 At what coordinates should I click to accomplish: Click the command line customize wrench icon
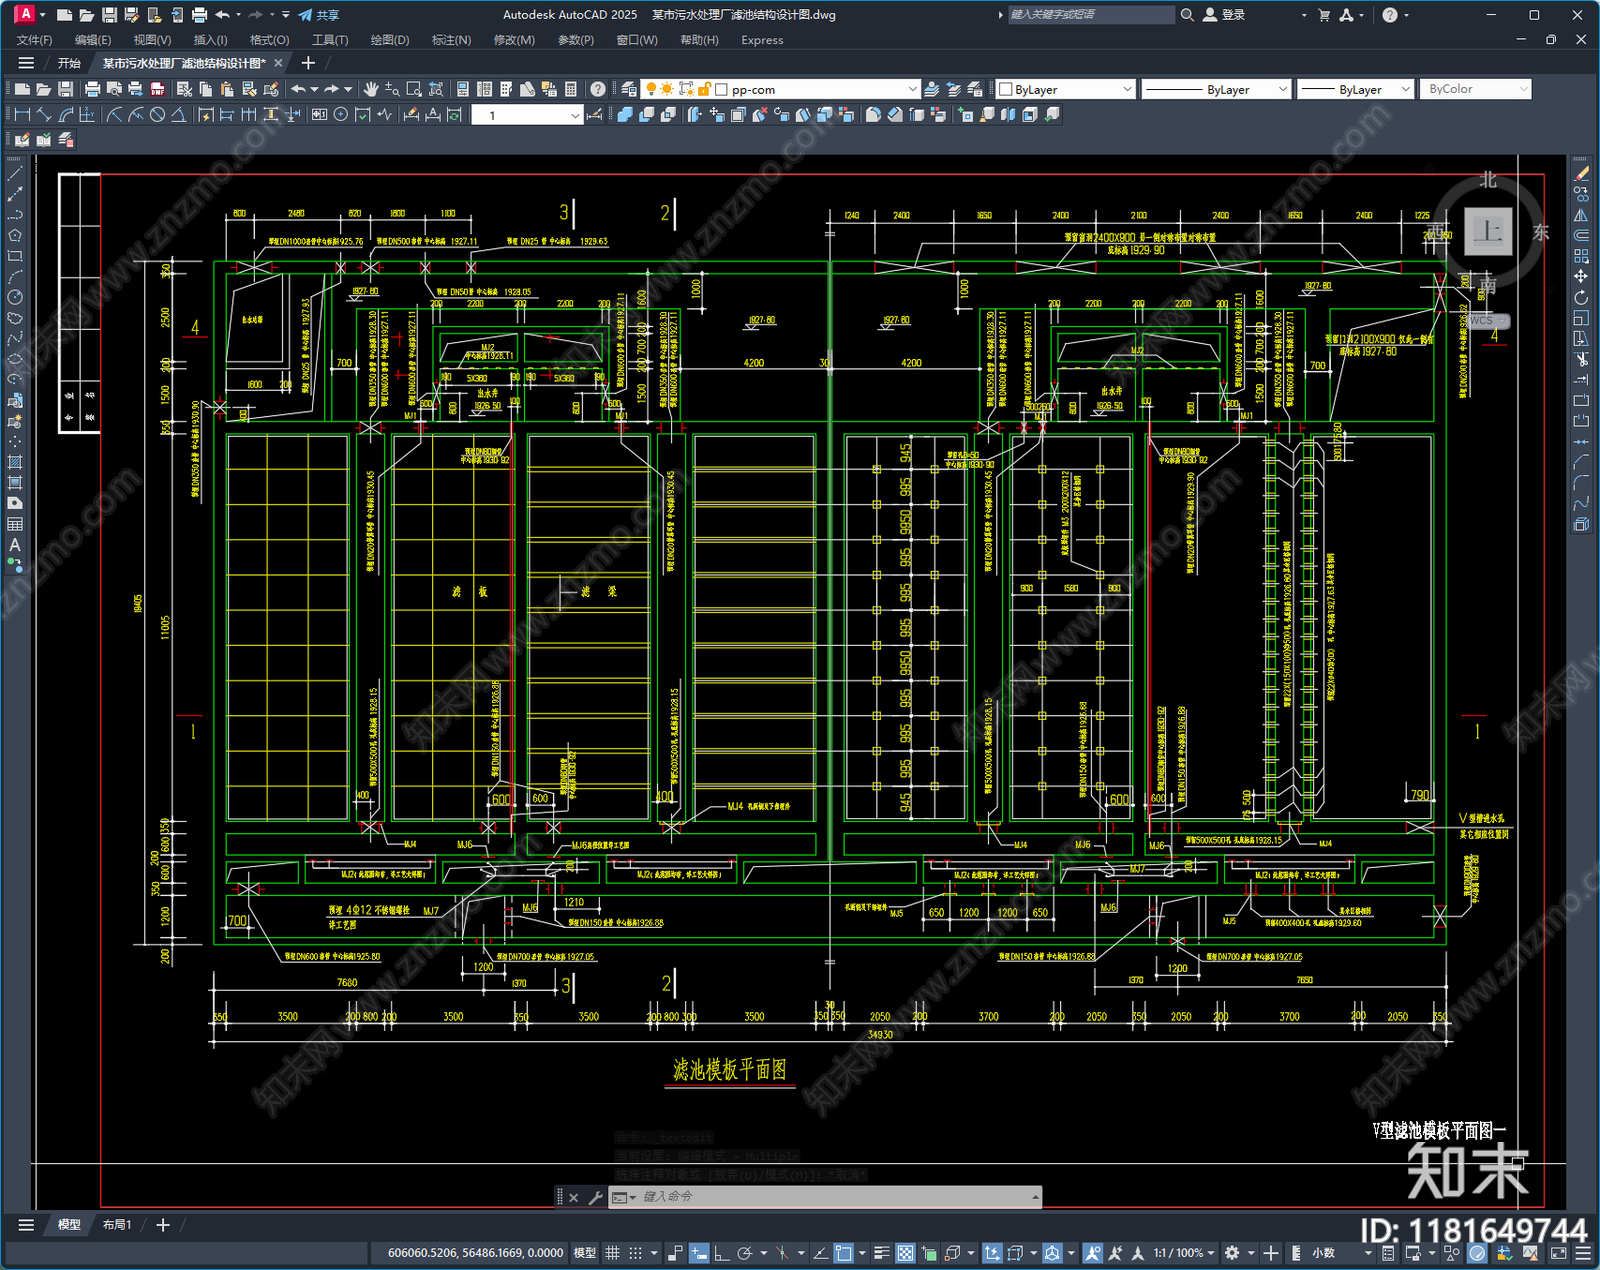click(596, 1197)
